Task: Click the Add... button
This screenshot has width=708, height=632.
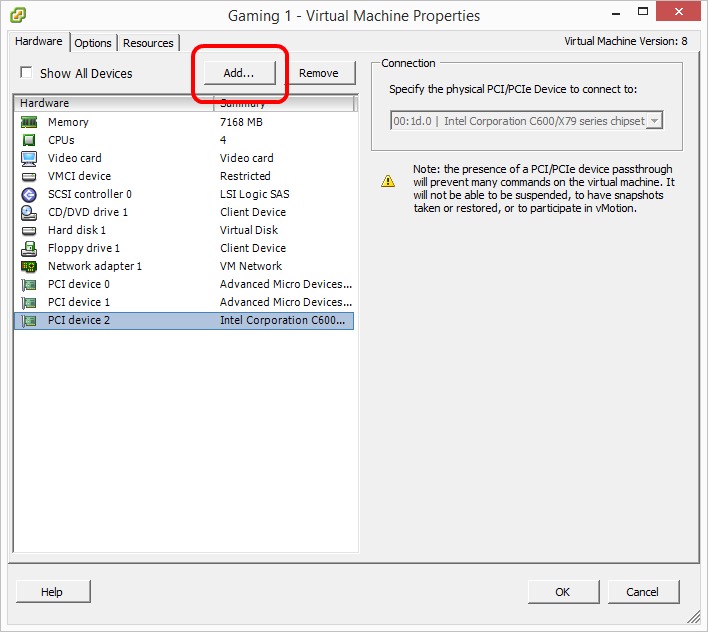Action: point(239,73)
